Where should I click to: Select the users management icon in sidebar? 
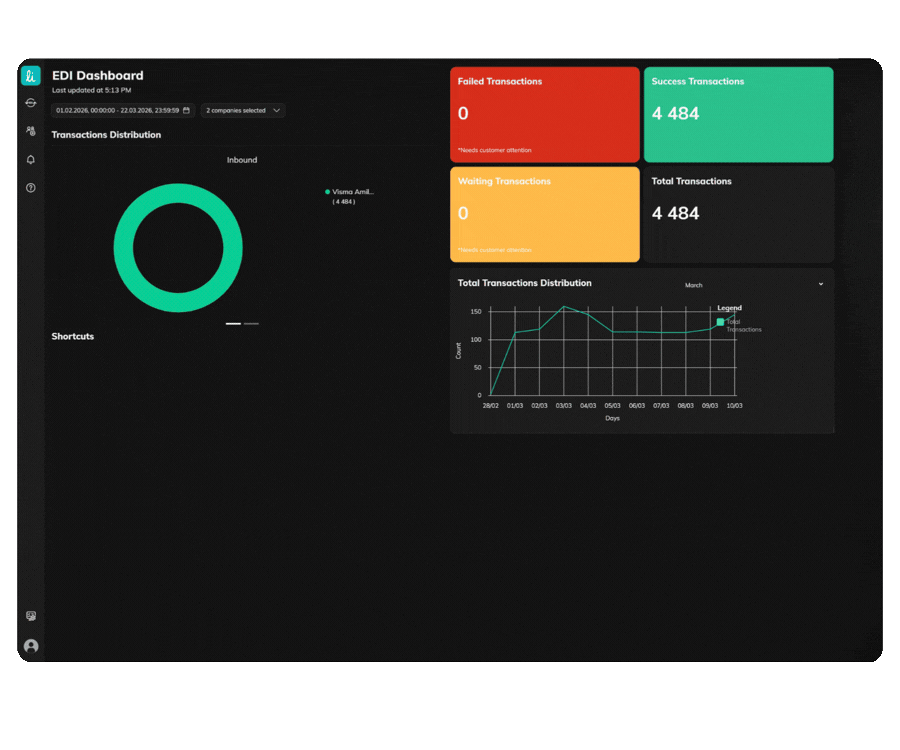pos(30,130)
